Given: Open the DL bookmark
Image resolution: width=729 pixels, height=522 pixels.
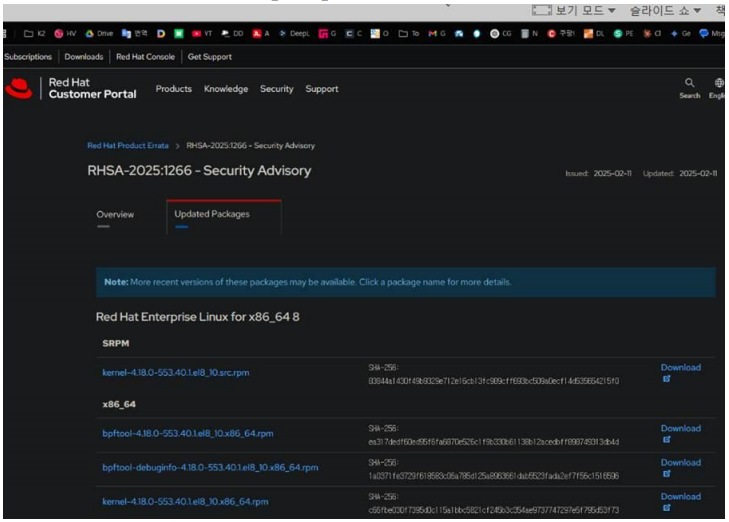Looking at the screenshot, I should point(594,33).
